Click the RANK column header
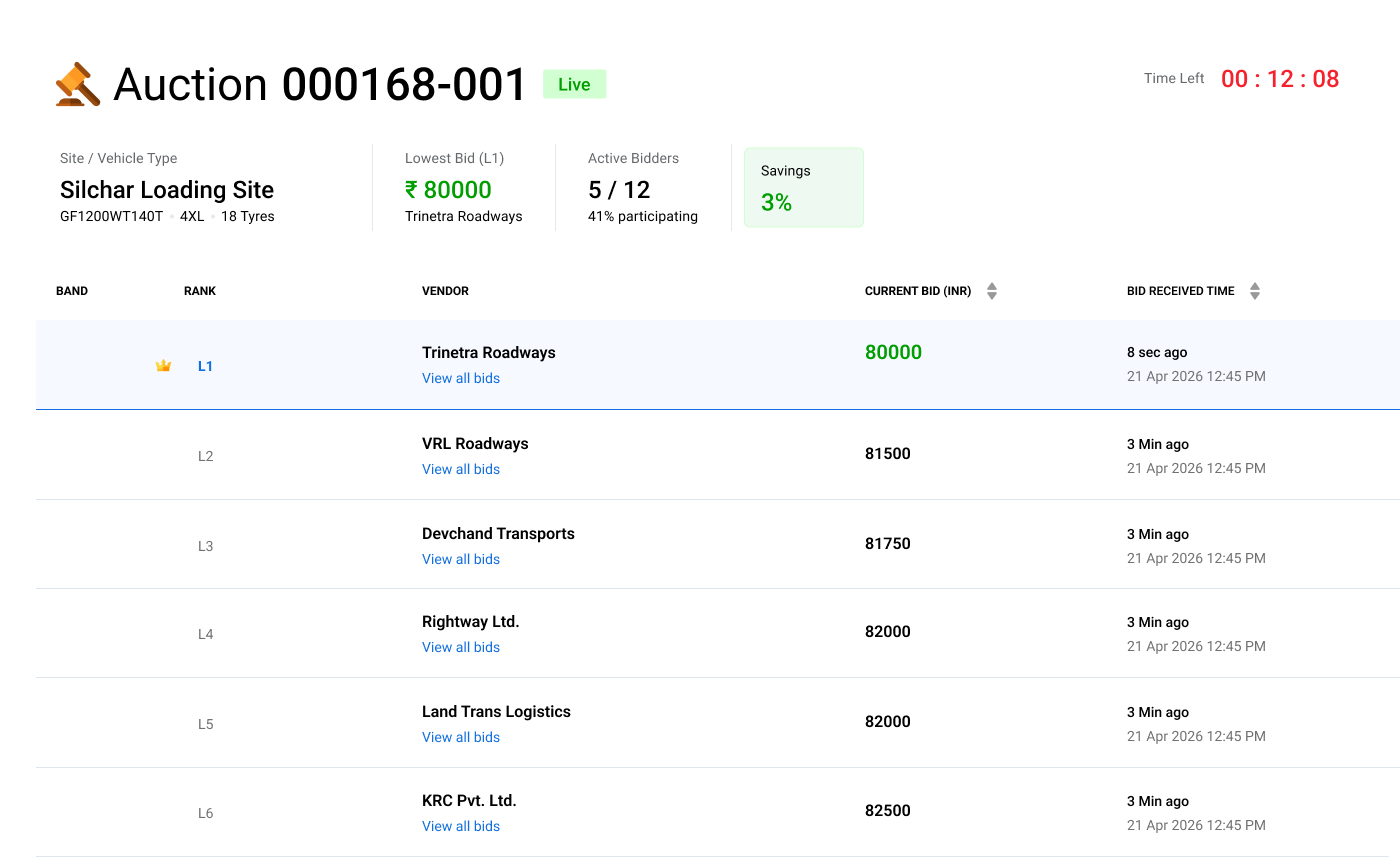The image size is (1400, 860). 200,291
